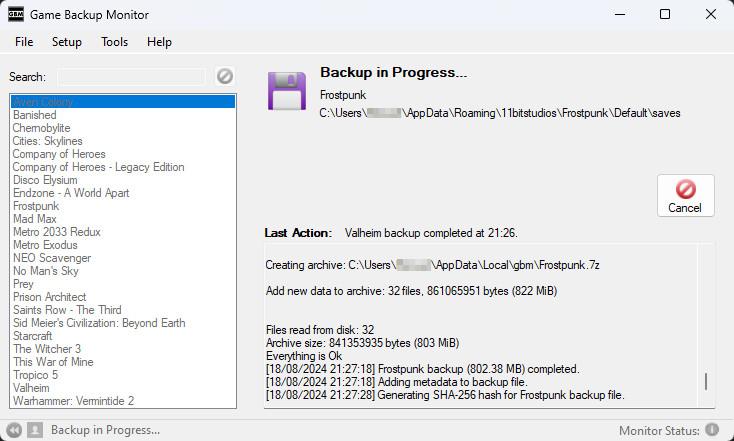Click the user profile icon in status bar
This screenshot has height=441, width=734.
click(35, 430)
